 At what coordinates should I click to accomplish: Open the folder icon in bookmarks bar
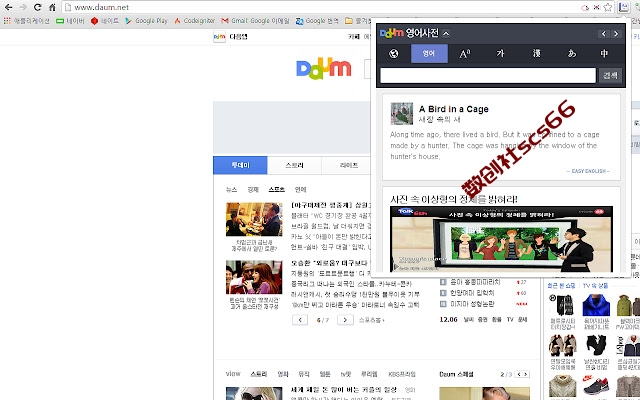(349, 20)
